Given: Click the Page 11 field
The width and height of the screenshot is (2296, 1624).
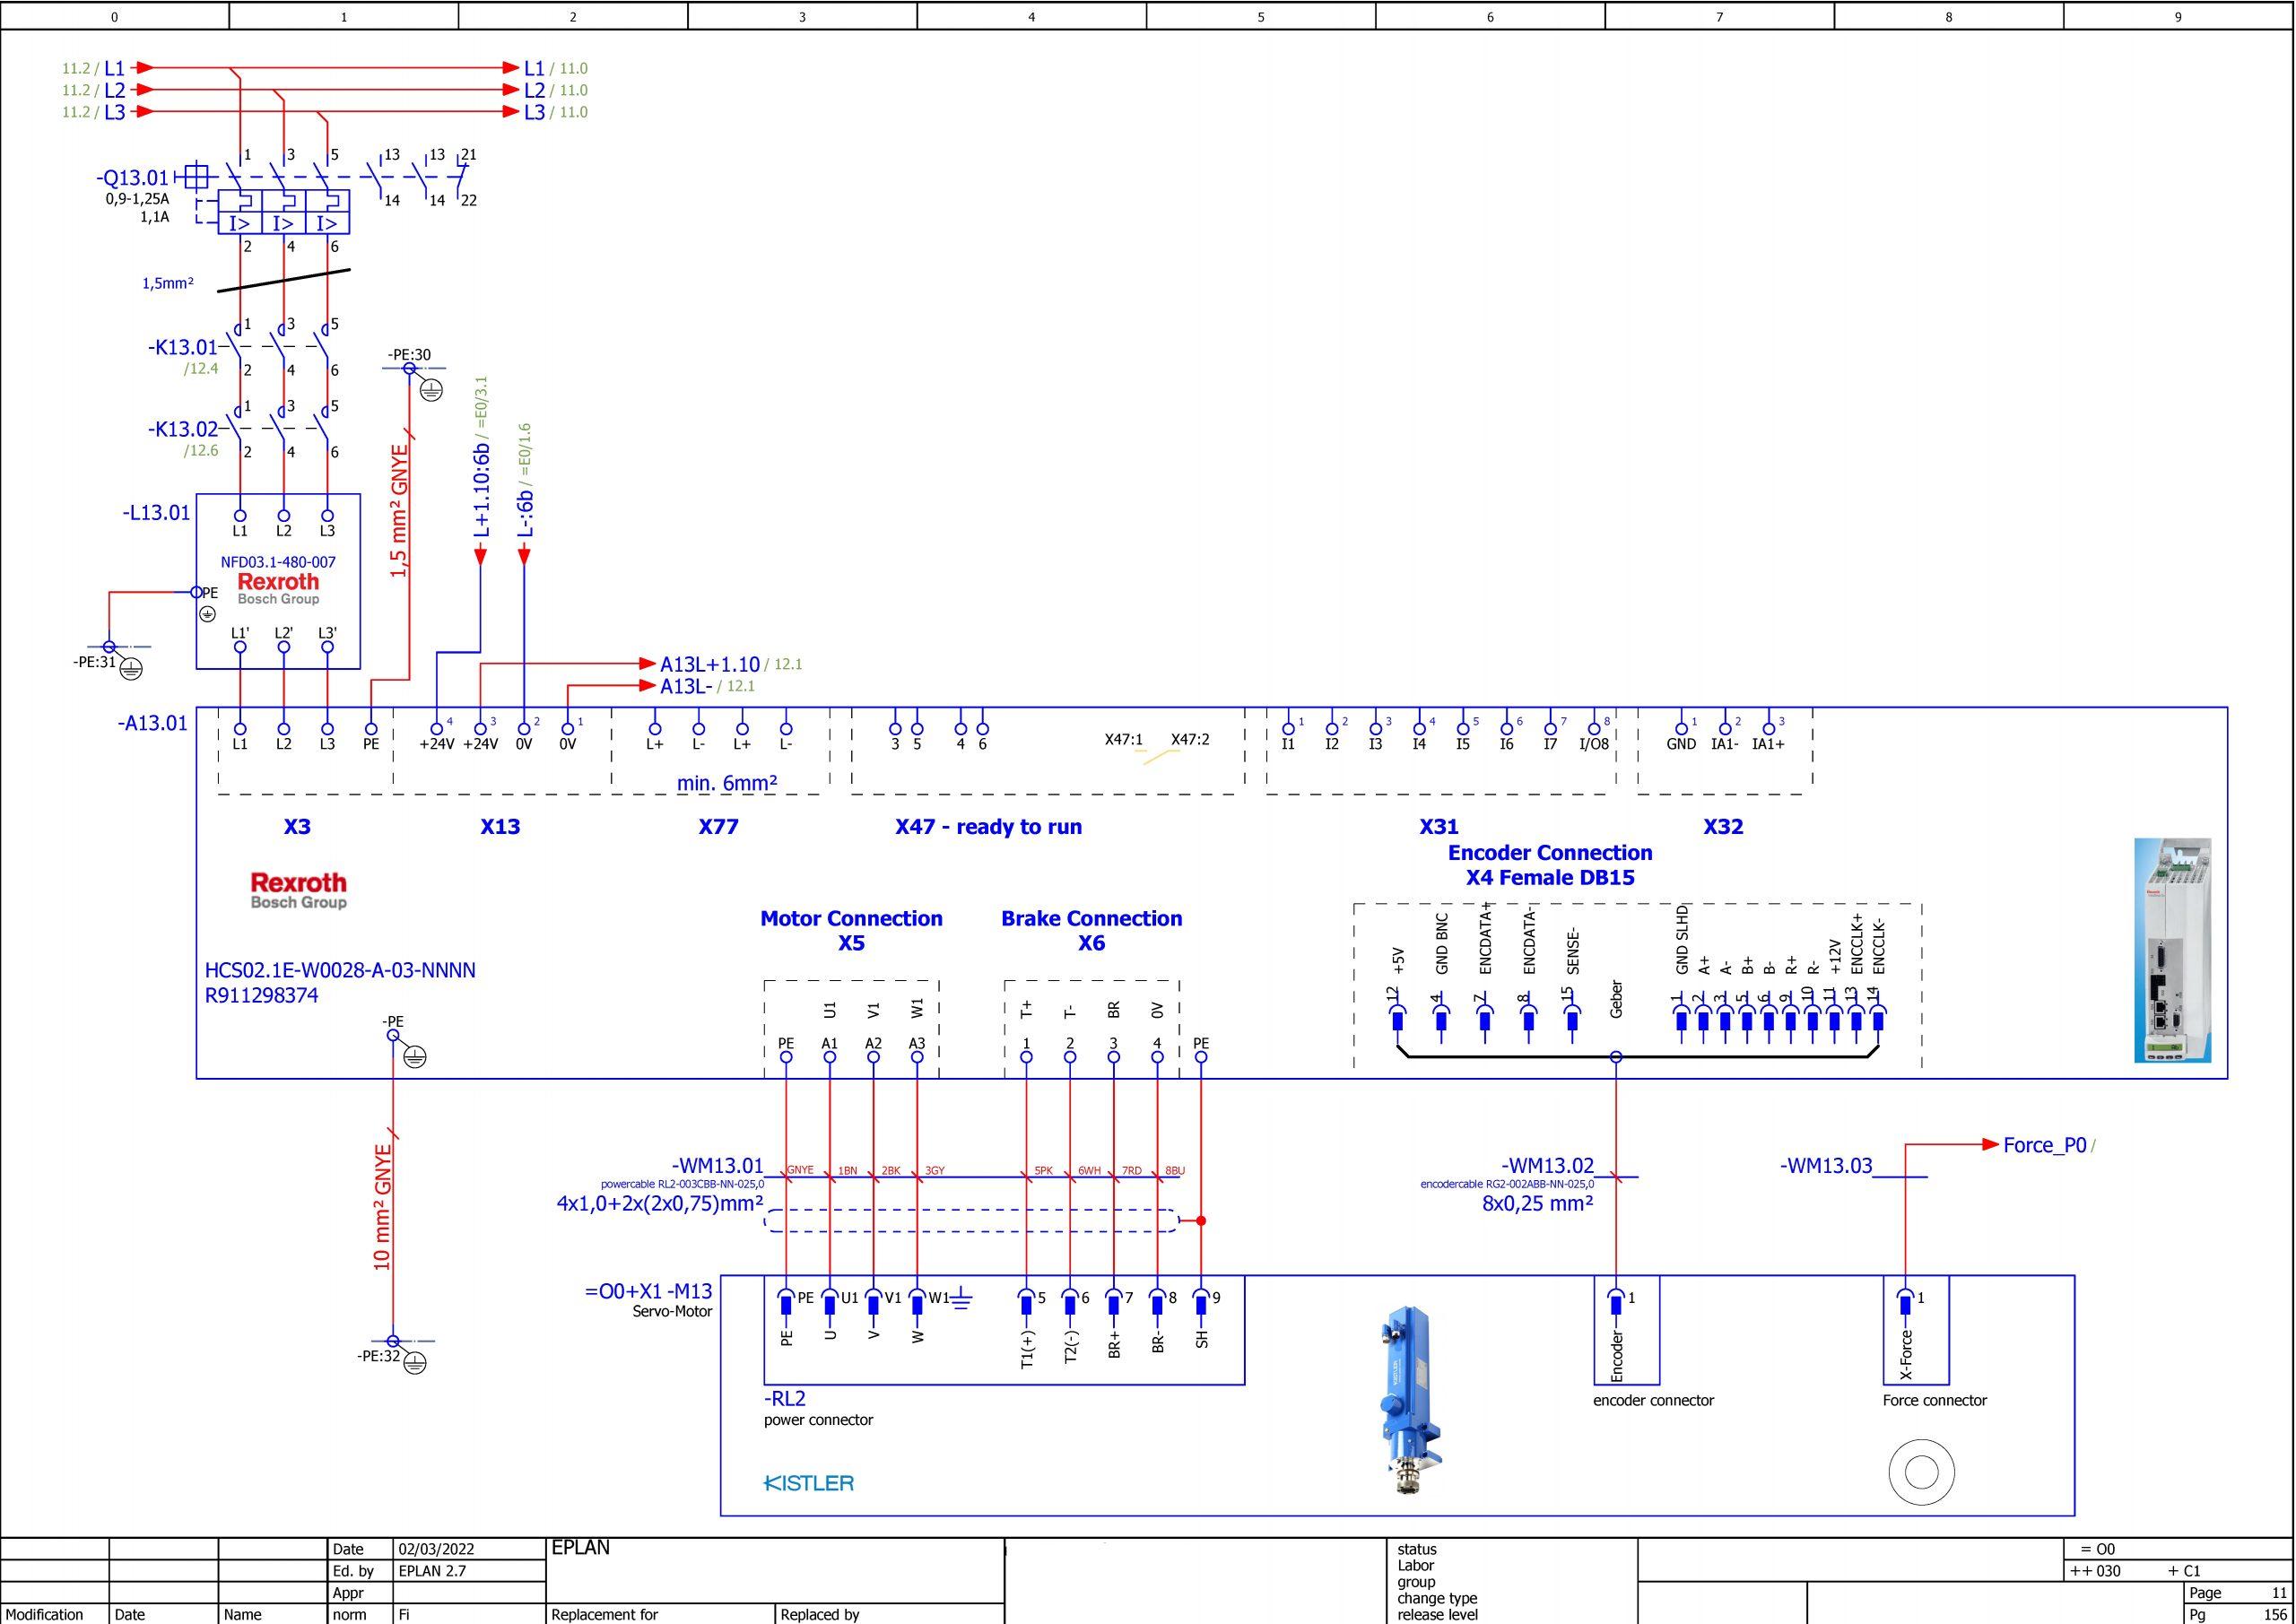Looking at the screenshot, I should (x=2238, y=1593).
